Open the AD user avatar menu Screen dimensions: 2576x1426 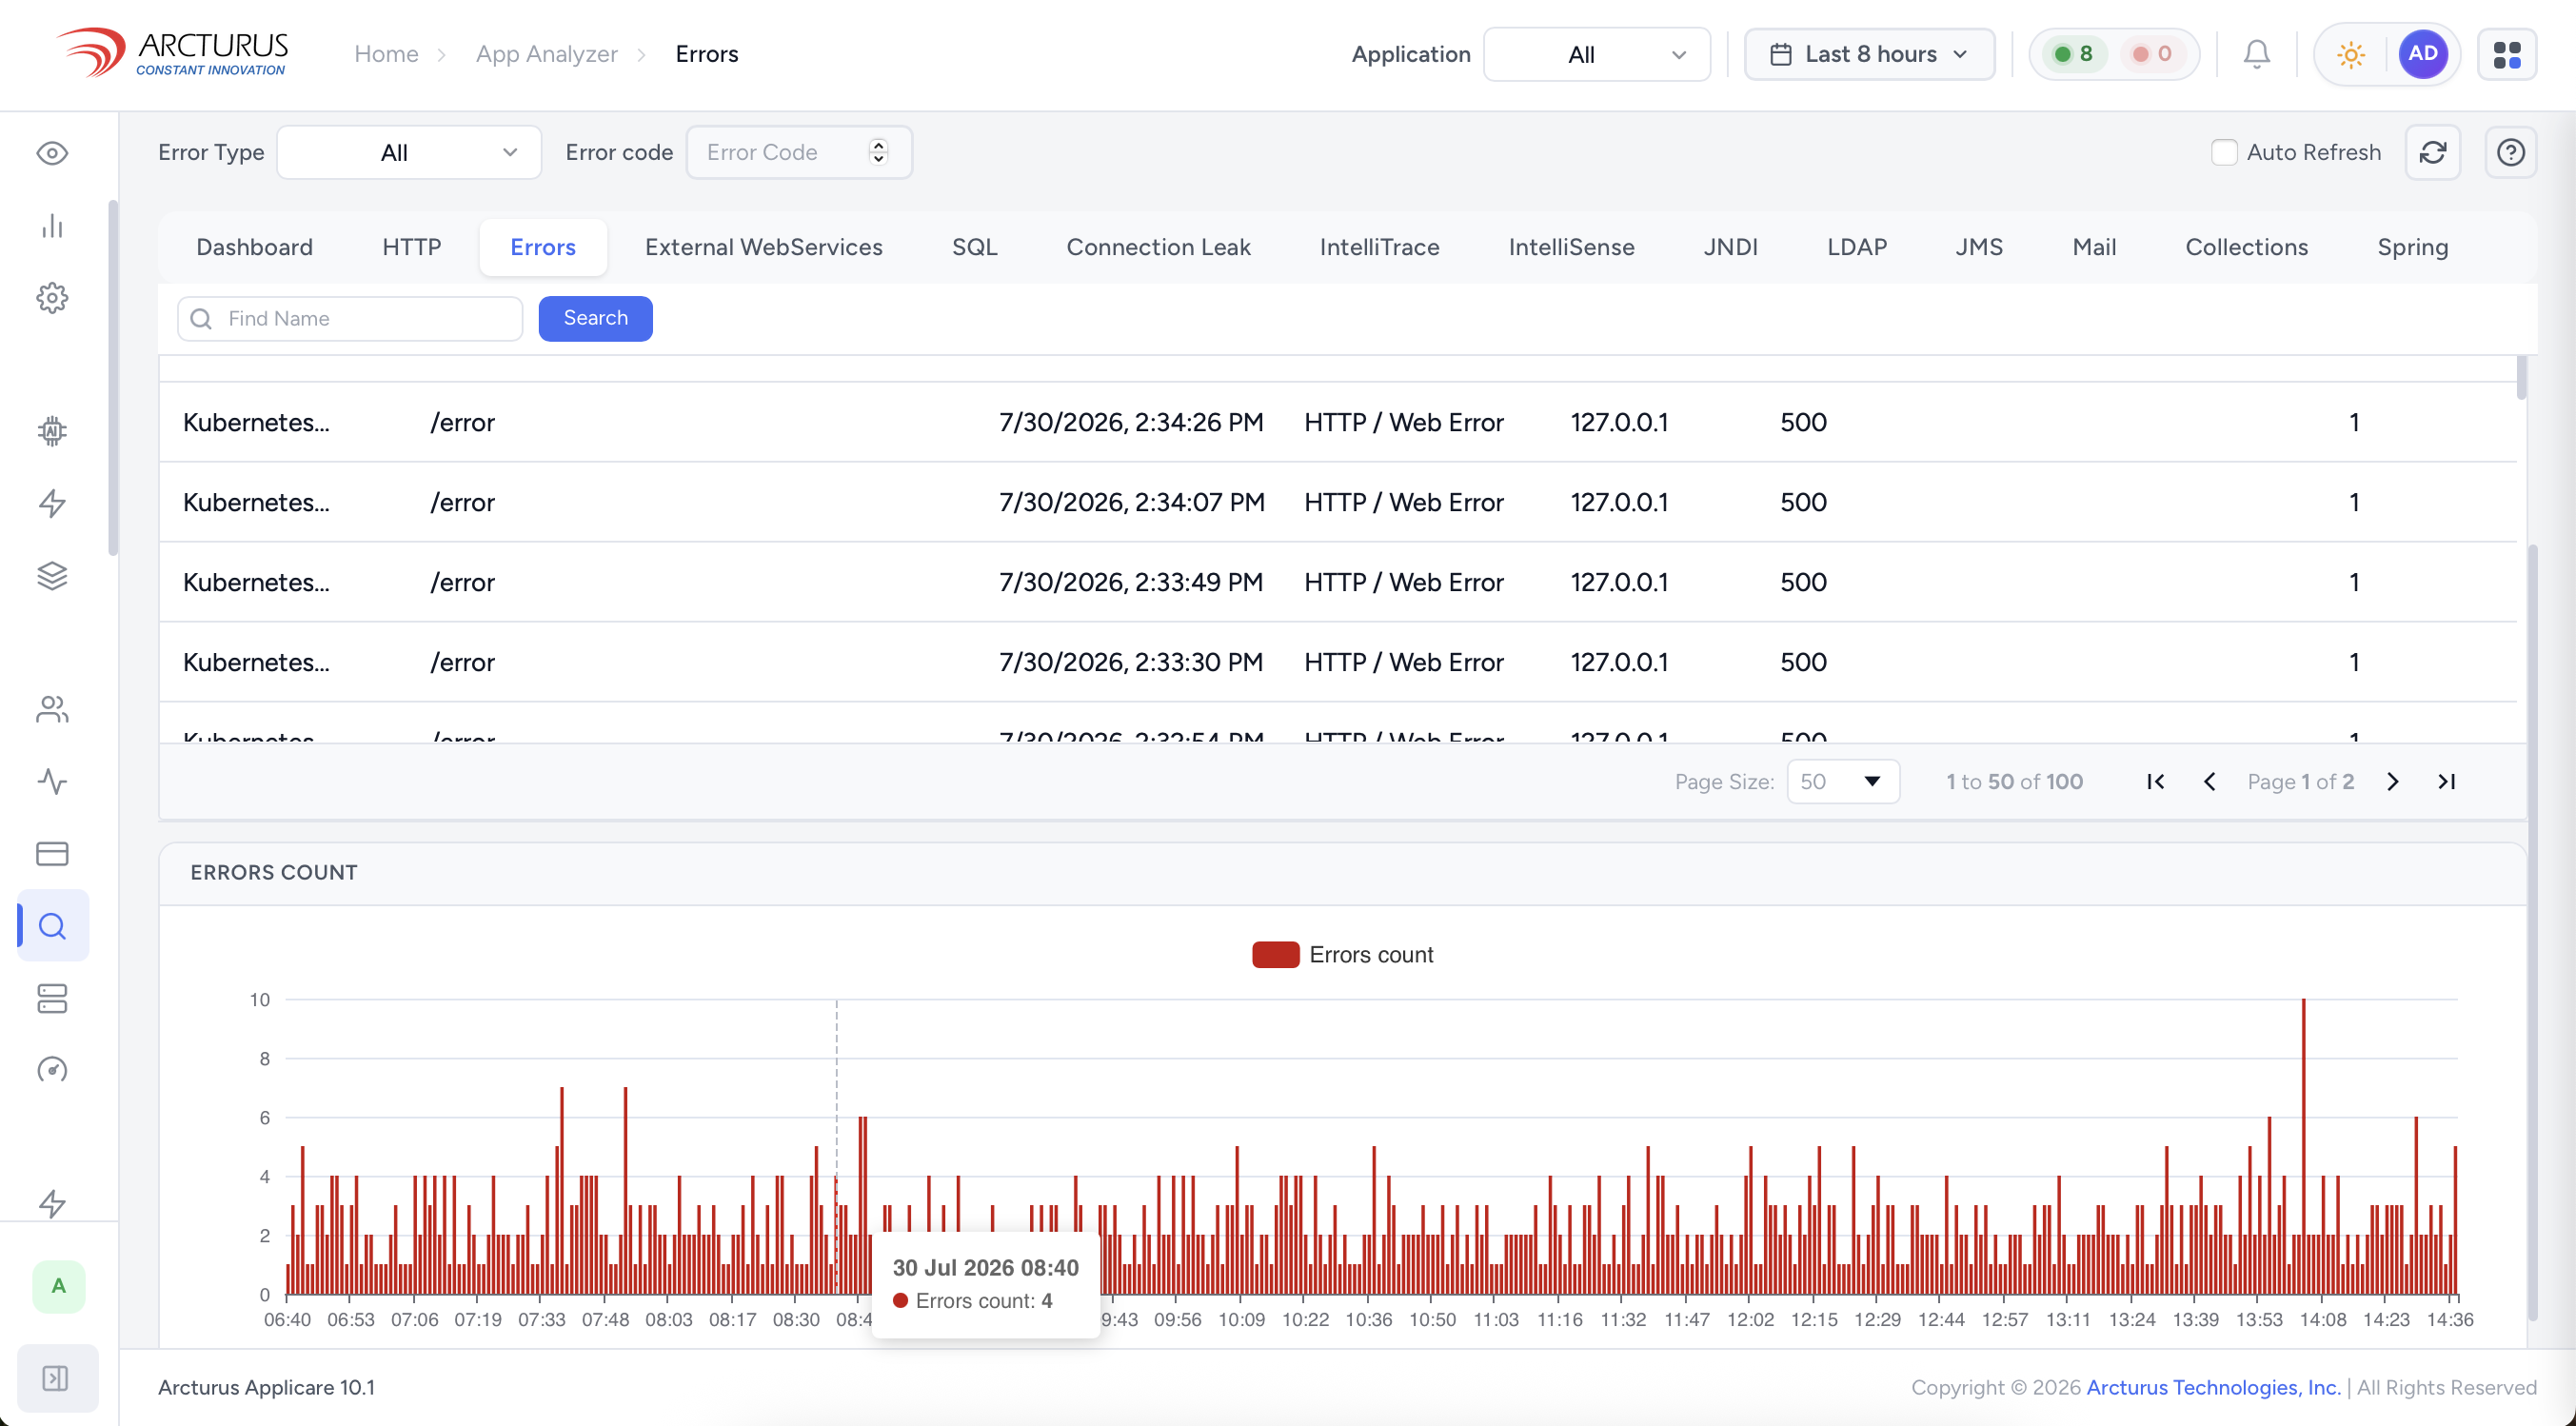point(2423,54)
